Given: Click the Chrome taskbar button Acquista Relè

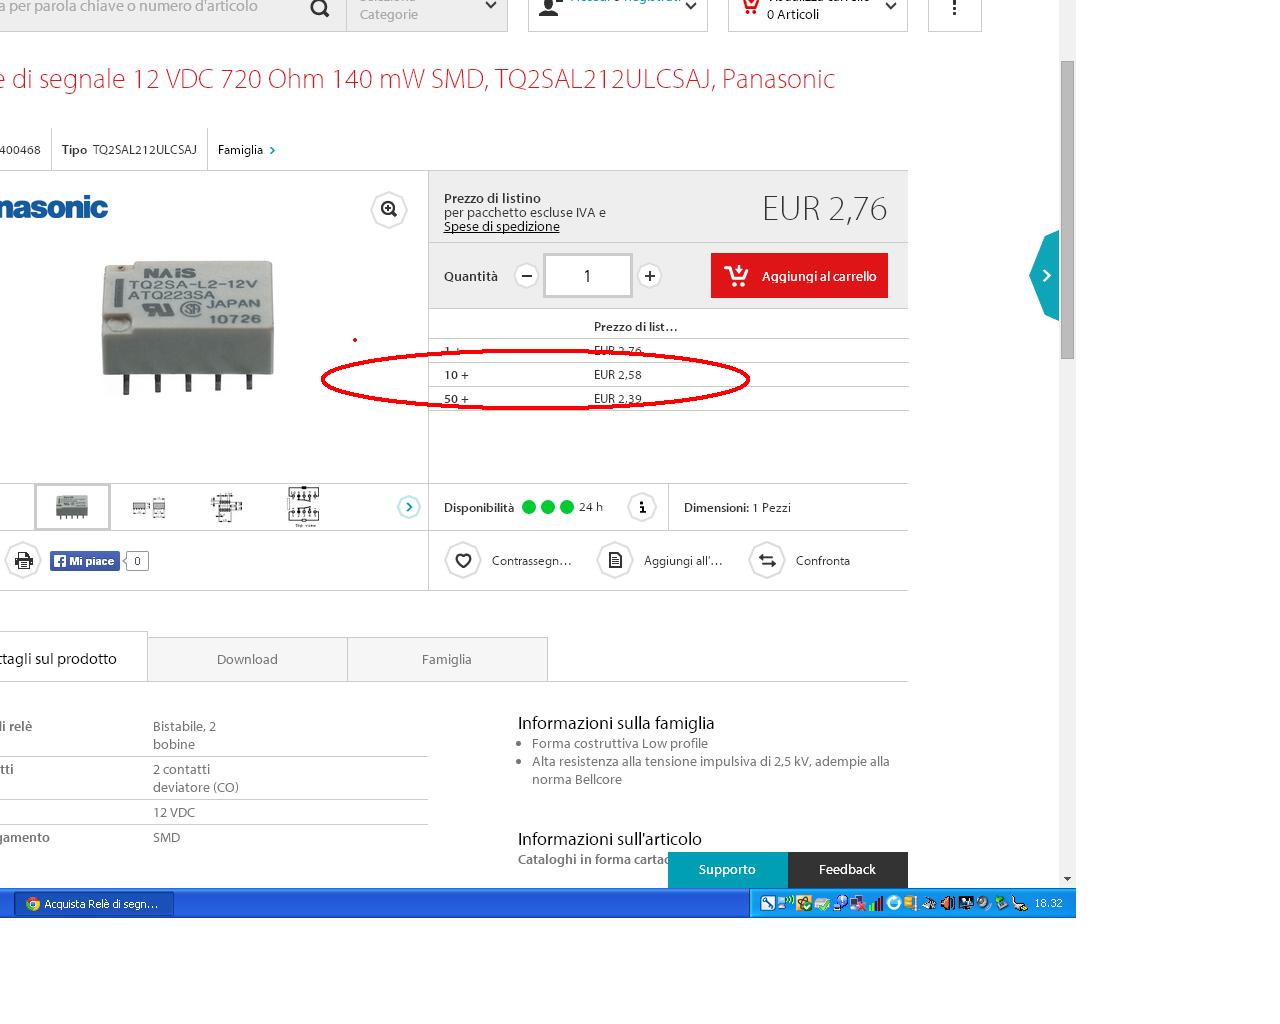Looking at the screenshot, I should click(x=94, y=904).
